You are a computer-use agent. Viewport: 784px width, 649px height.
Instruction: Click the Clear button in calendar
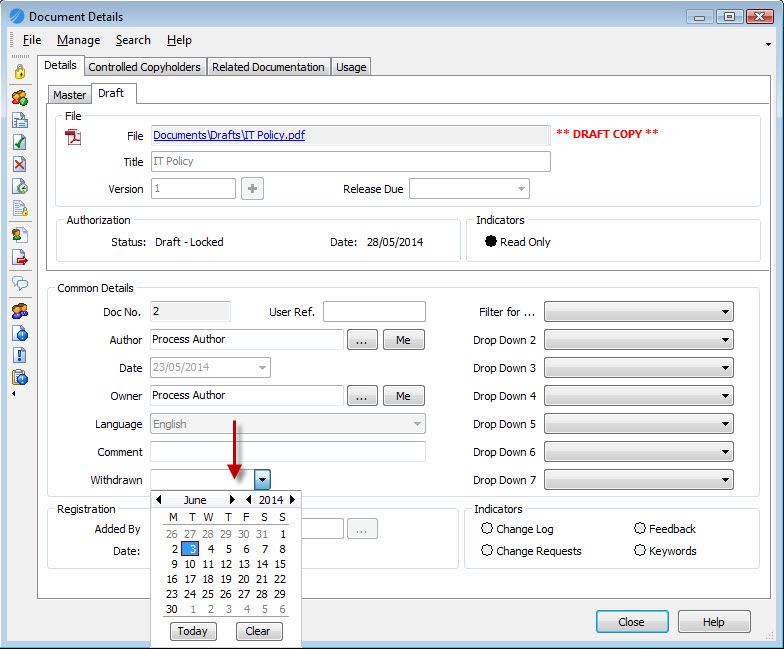pos(258,631)
